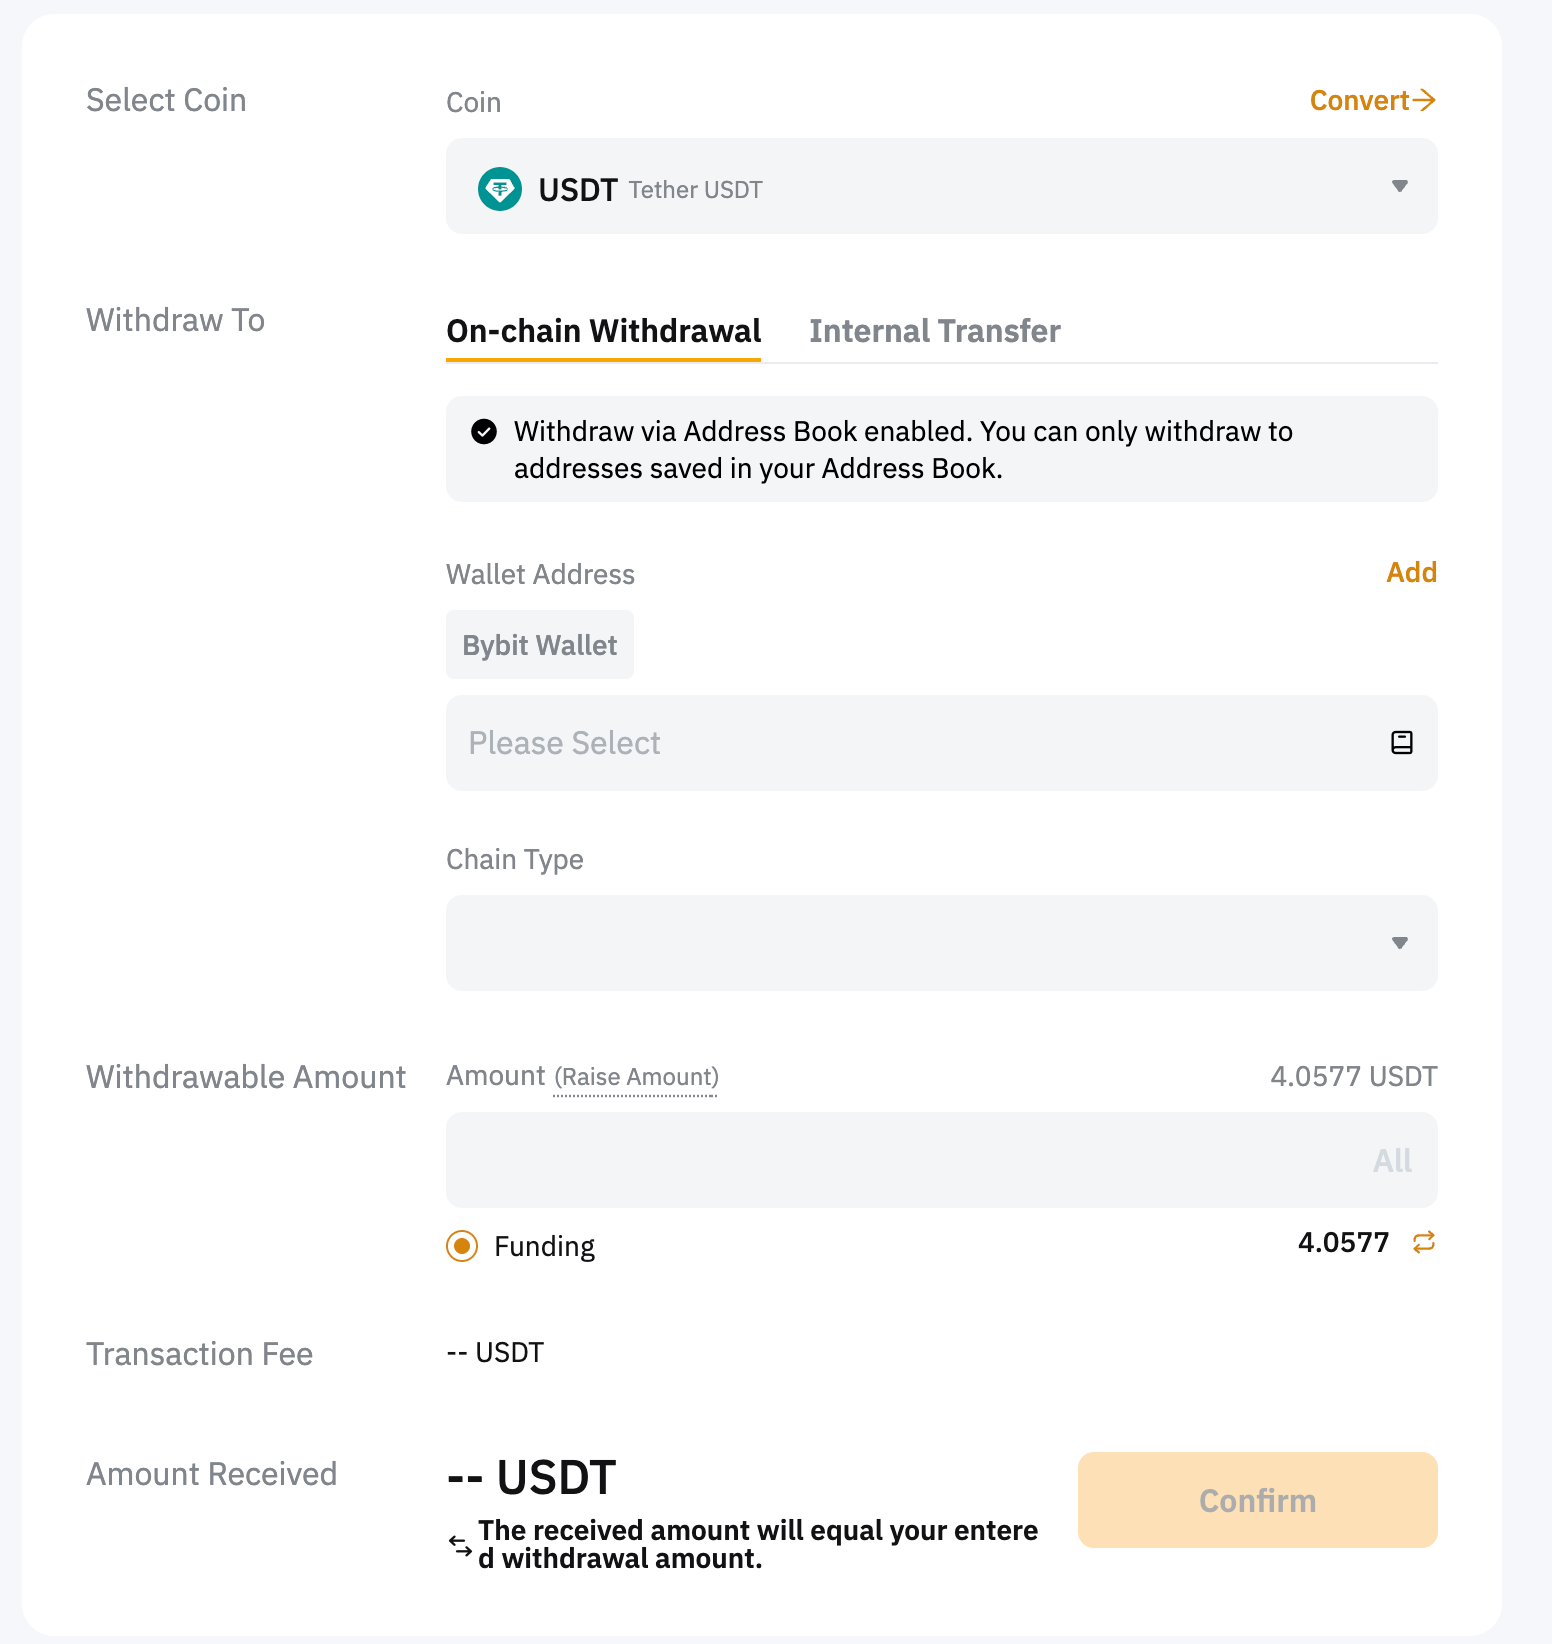Click the swap arrows icon next to 4.0577
This screenshot has height=1644, width=1552.
[1423, 1242]
